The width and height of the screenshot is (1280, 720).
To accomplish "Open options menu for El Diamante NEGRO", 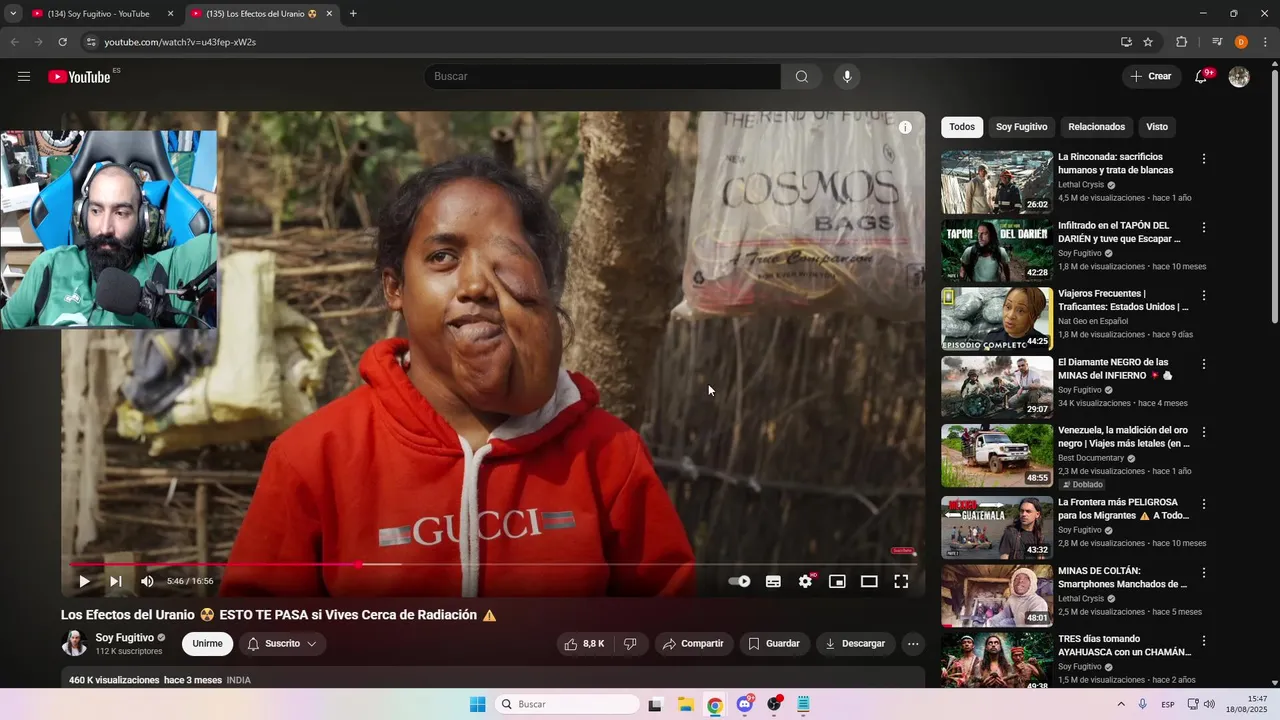I will pos(1204,364).
